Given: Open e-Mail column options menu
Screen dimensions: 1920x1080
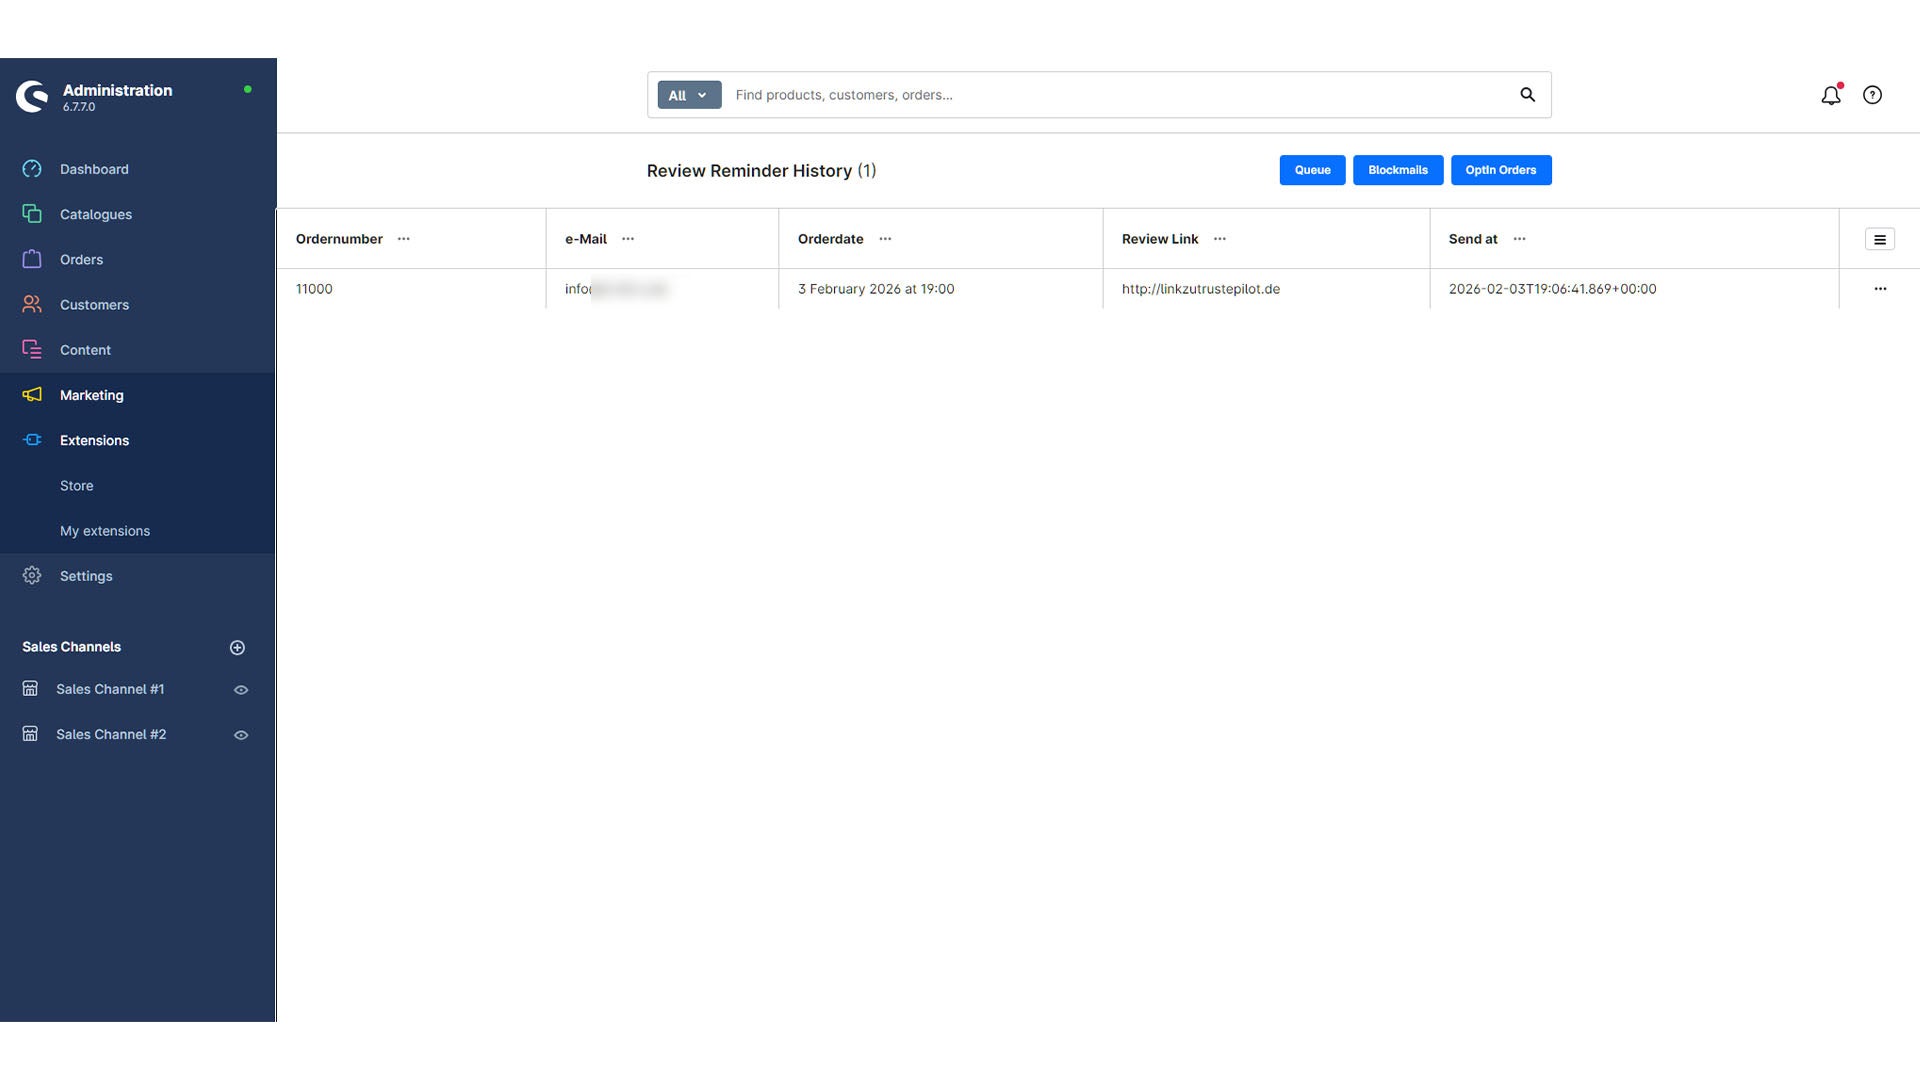Looking at the screenshot, I should tap(628, 239).
